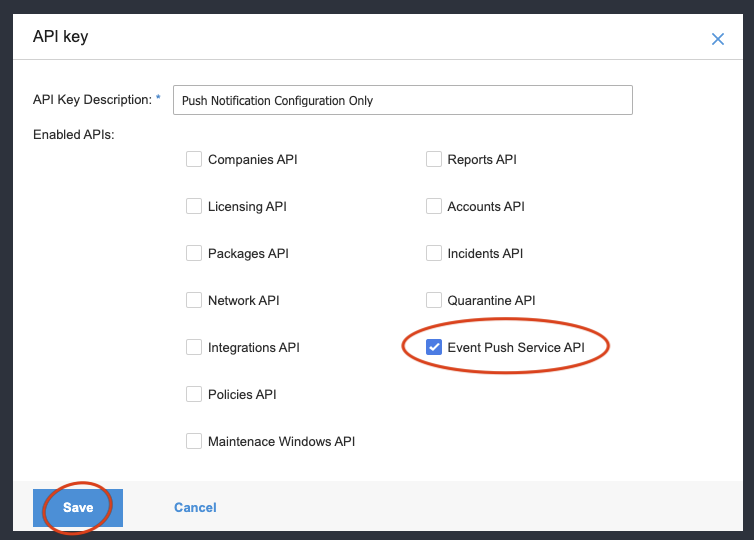Click the "Event Push Service API" label text
This screenshot has width=754, height=540.
coord(516,347)
